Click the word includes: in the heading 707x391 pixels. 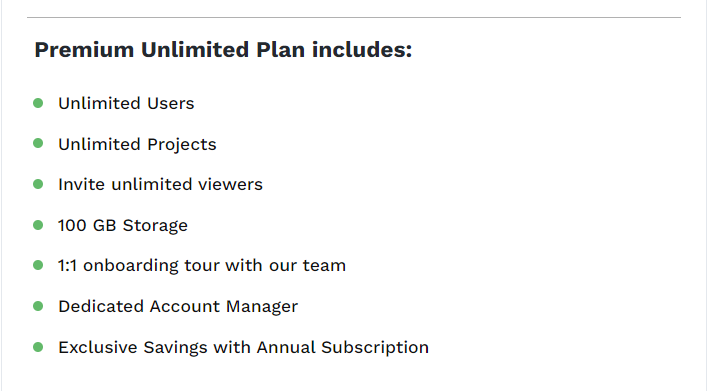[x=362, y=50]
